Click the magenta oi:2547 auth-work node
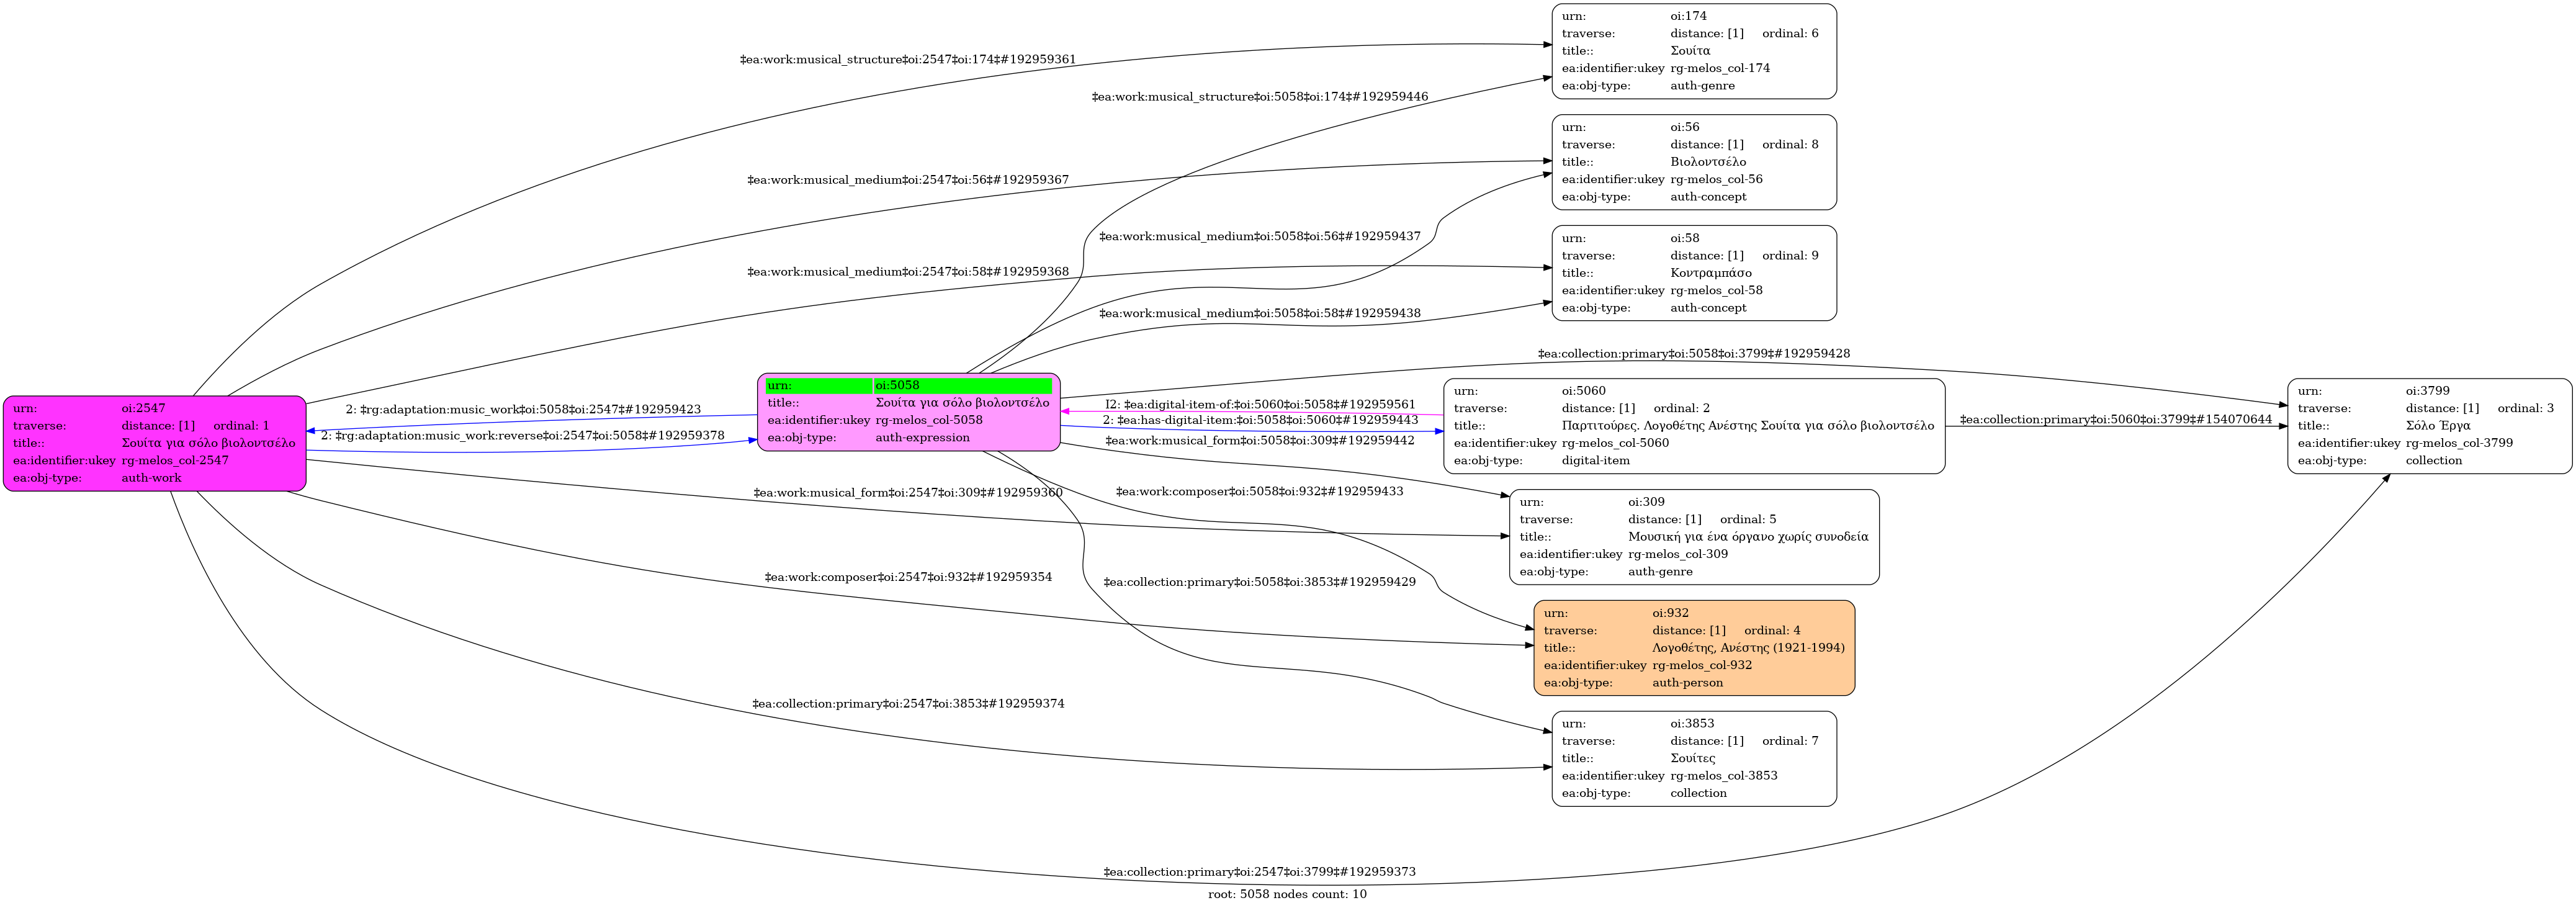The width and height of the screenshot is (2576, 908). [x=154, y=443]
